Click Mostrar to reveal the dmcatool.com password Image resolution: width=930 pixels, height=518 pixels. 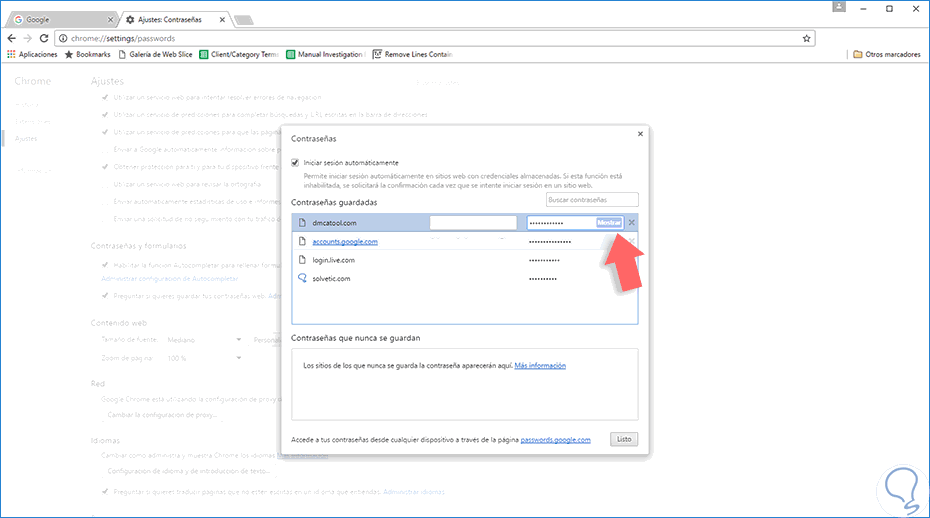[609, 223]
